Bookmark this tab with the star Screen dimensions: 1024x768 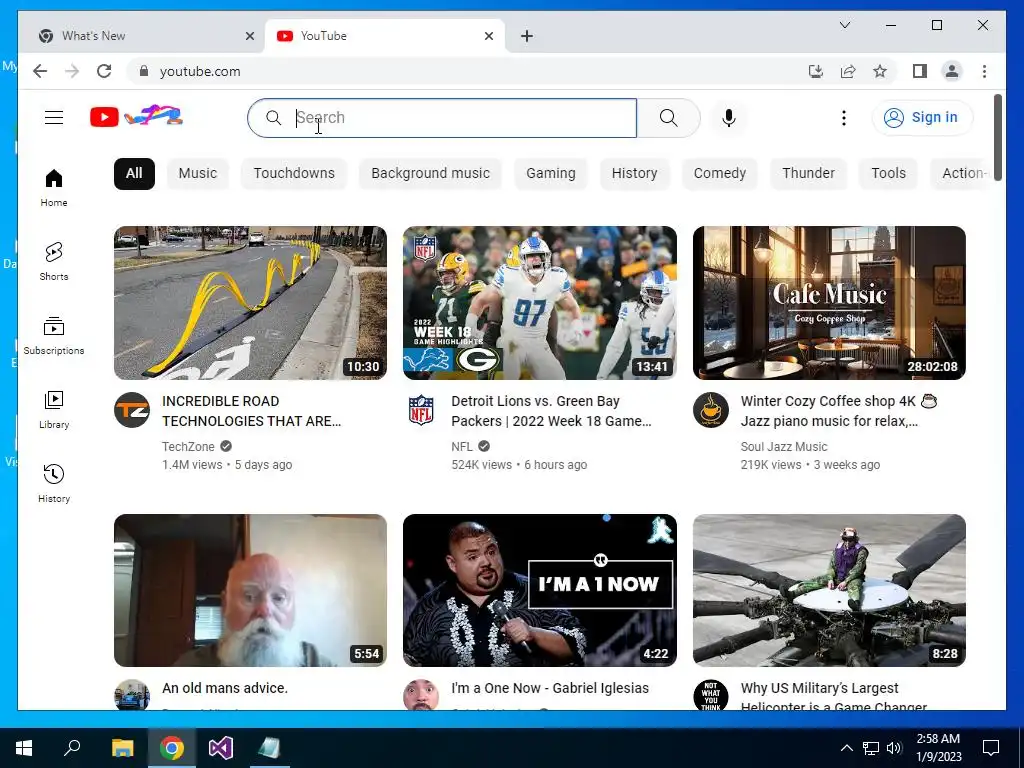coord(880,71)
